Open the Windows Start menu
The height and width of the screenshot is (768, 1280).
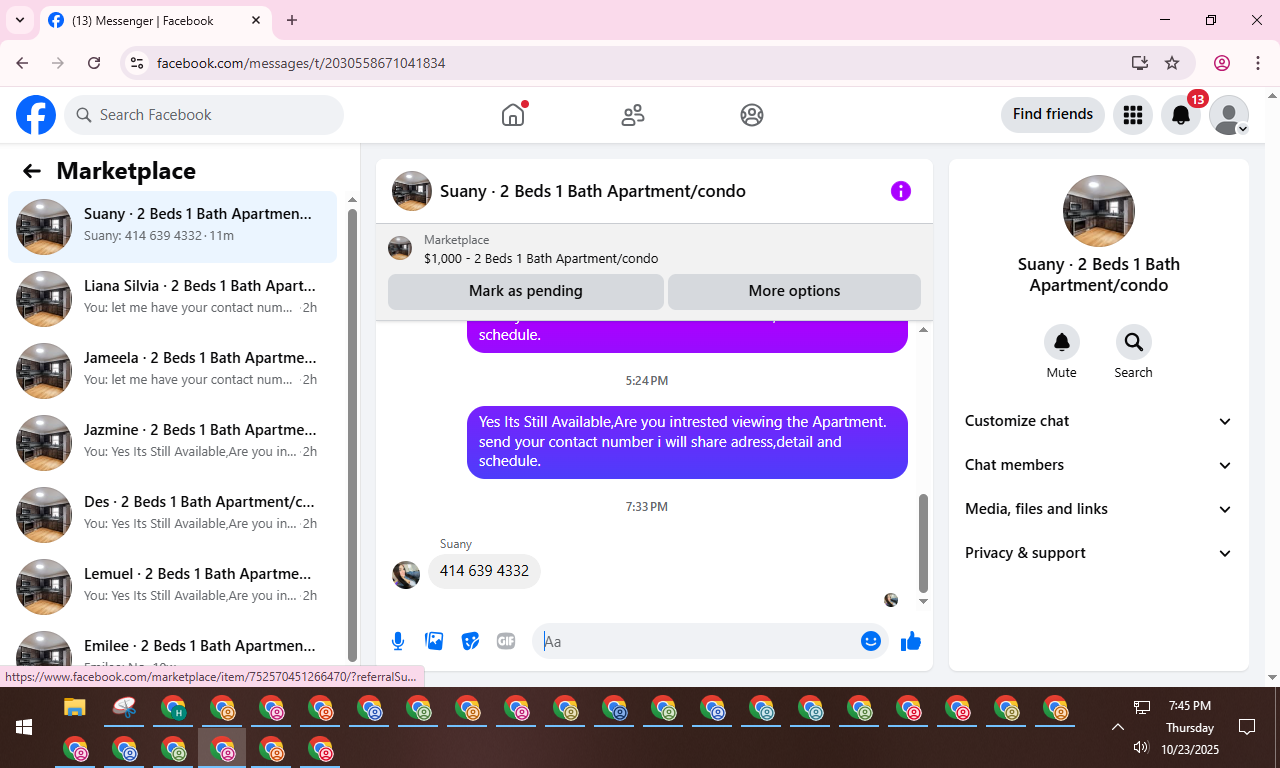pyautogui.click(x=24, y=727)
